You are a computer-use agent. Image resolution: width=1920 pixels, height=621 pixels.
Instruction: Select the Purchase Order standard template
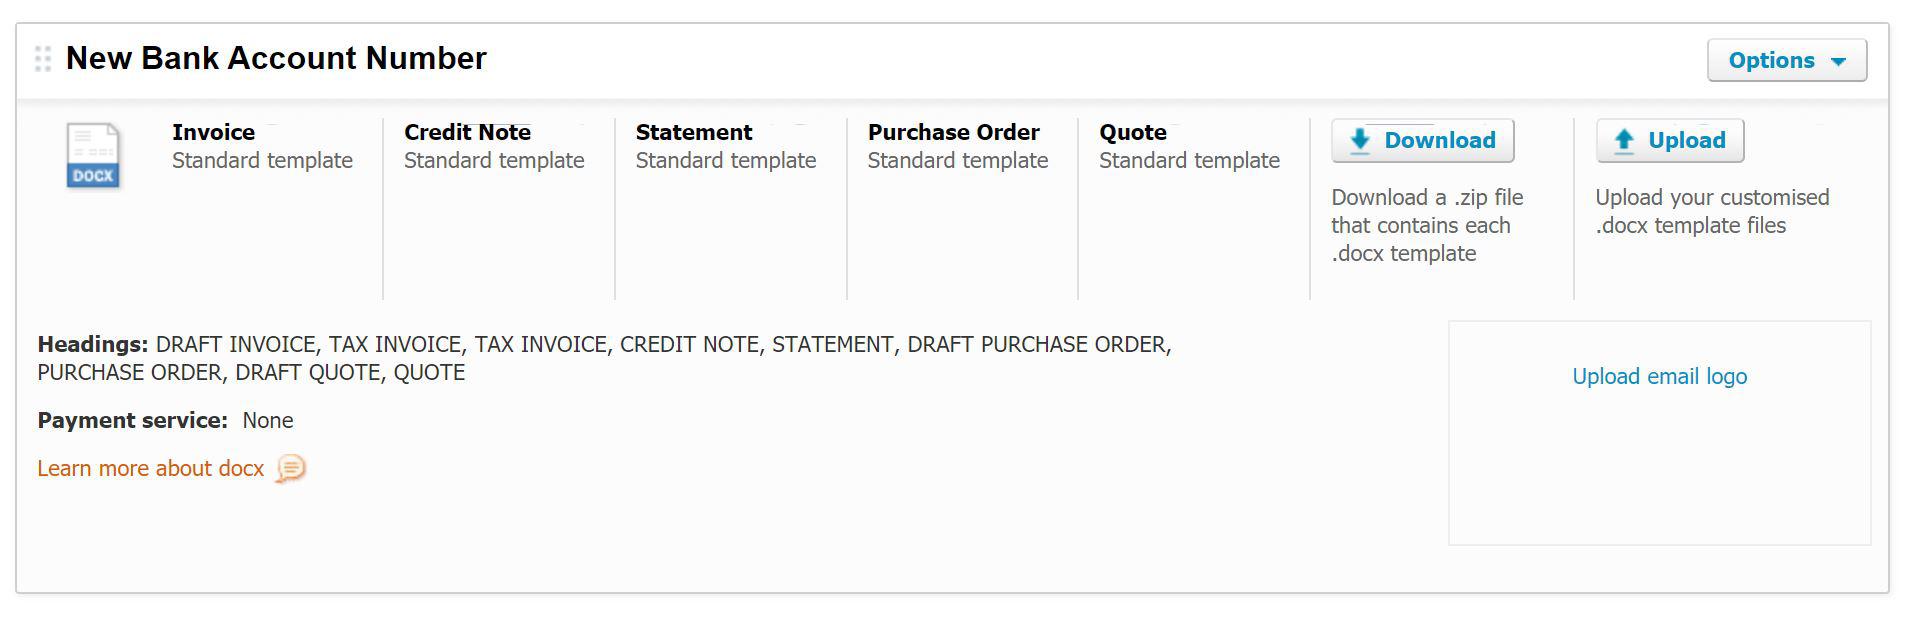[957, 146]
